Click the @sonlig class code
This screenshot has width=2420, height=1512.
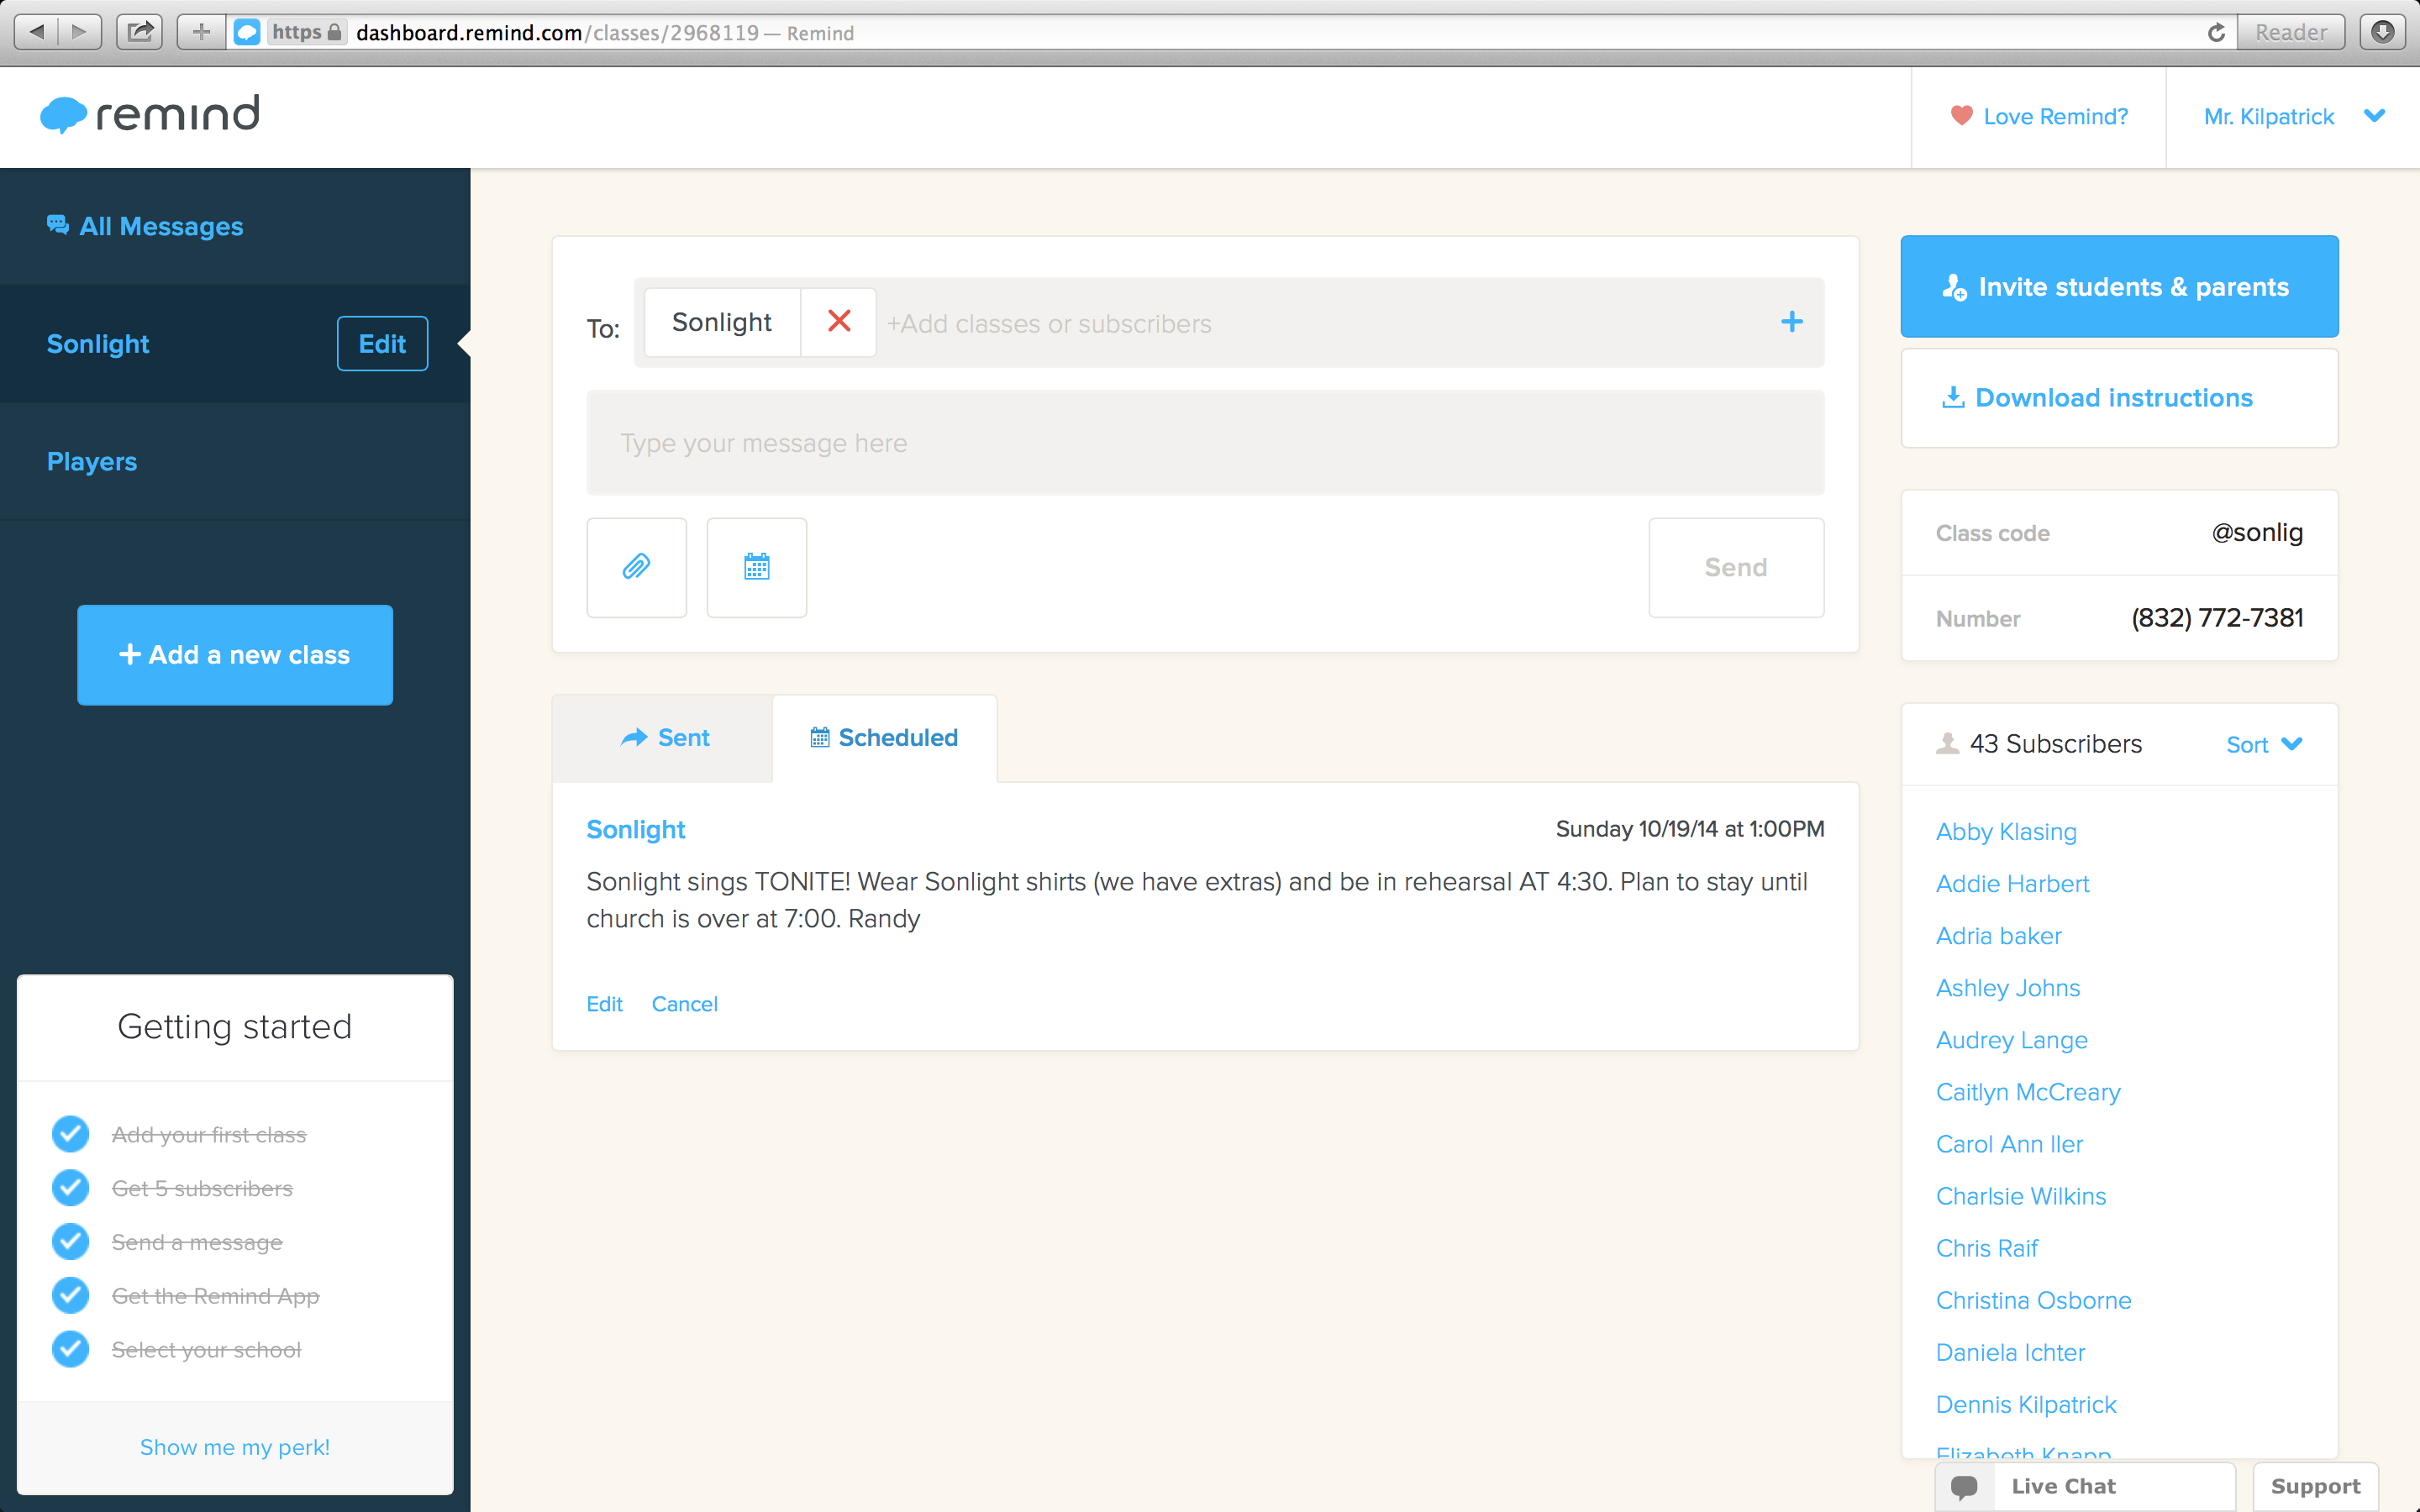[x=2257, y=532]
